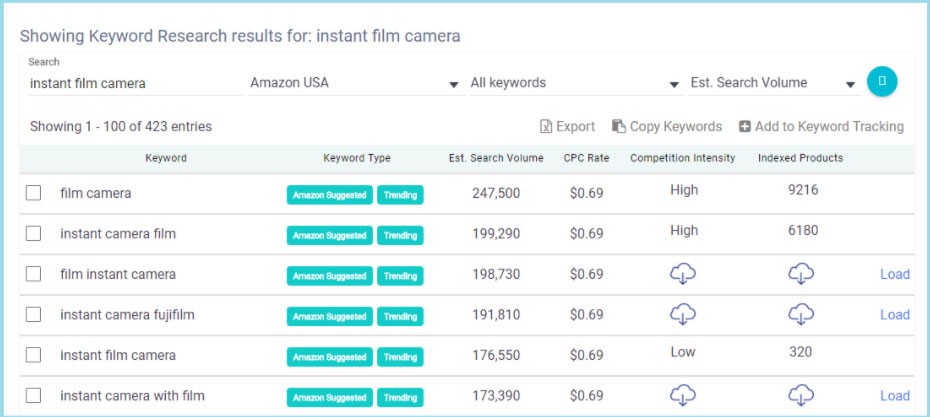Export the keyword results
Screen dimensions: 930x417
click(x=567, y=127)
